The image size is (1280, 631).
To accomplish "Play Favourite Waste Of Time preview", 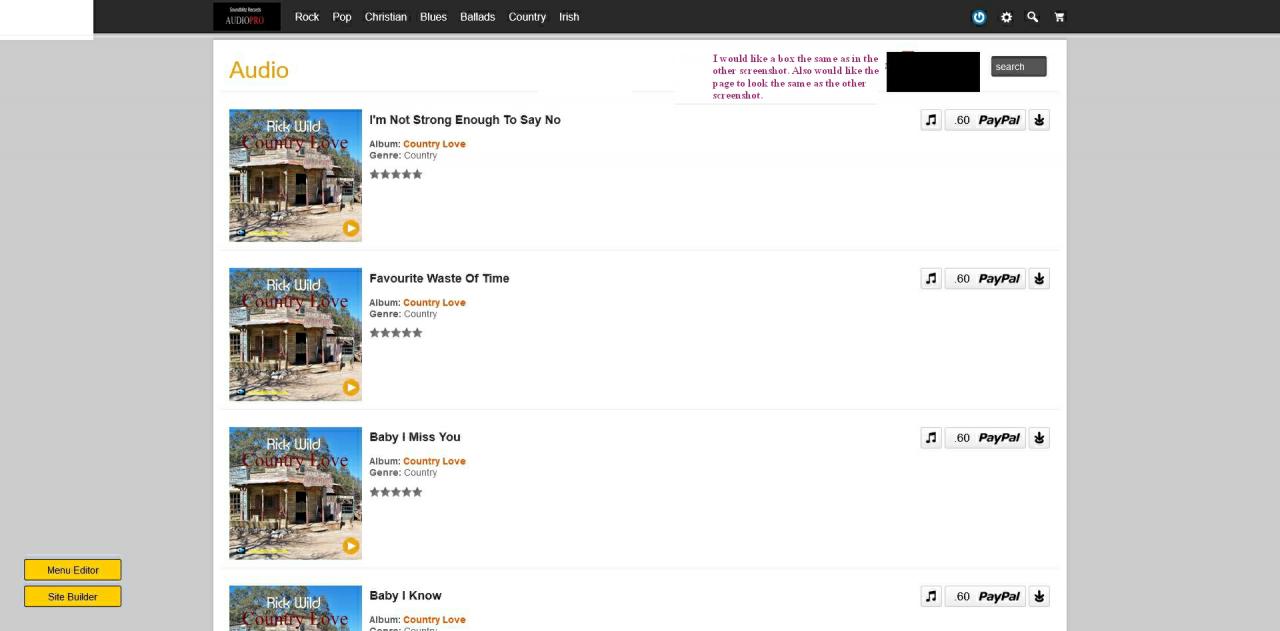I will [351, 387].
